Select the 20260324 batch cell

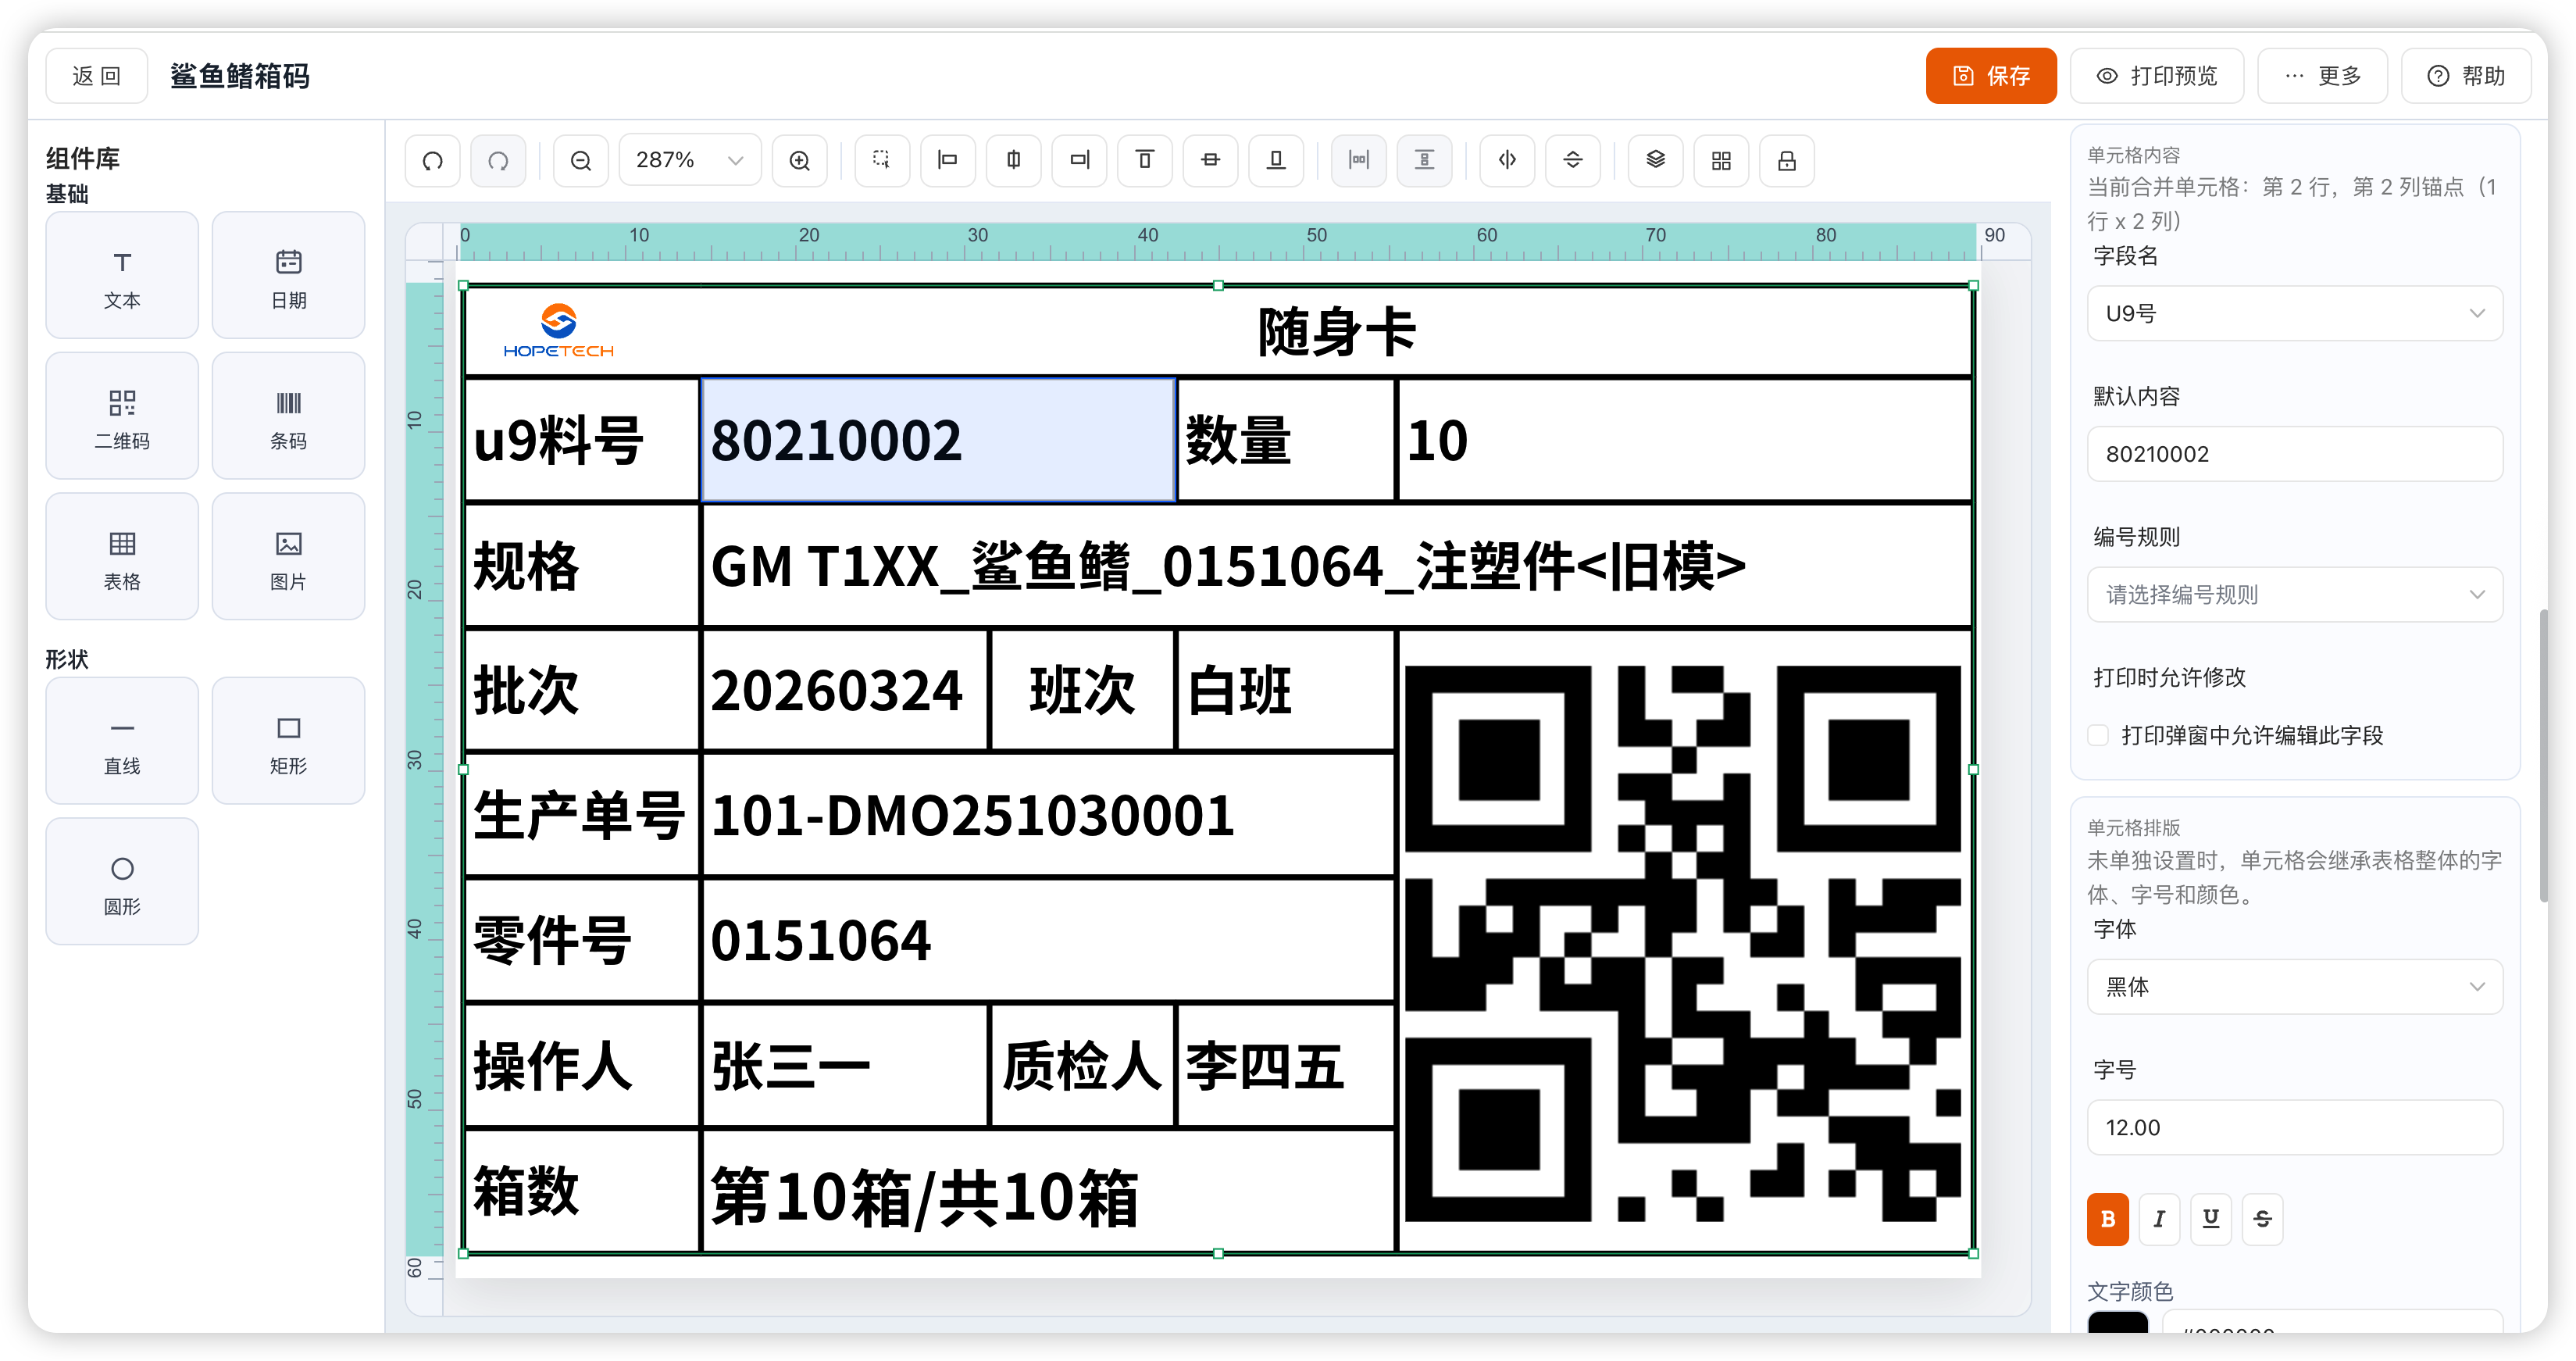[845, 690]
